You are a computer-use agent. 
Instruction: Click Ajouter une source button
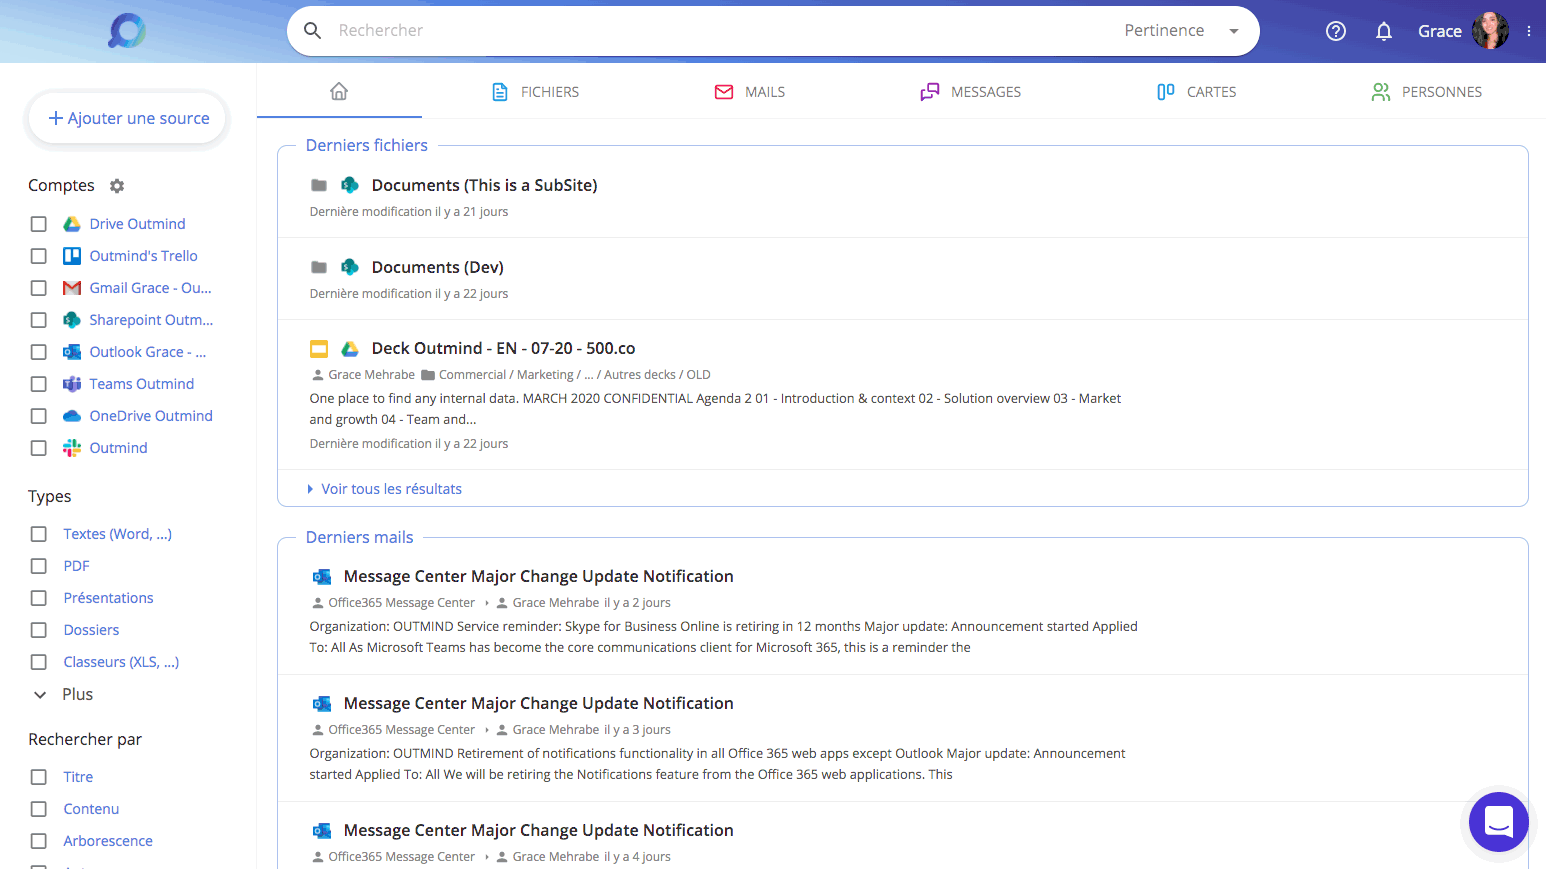click(x=129, y=118)
